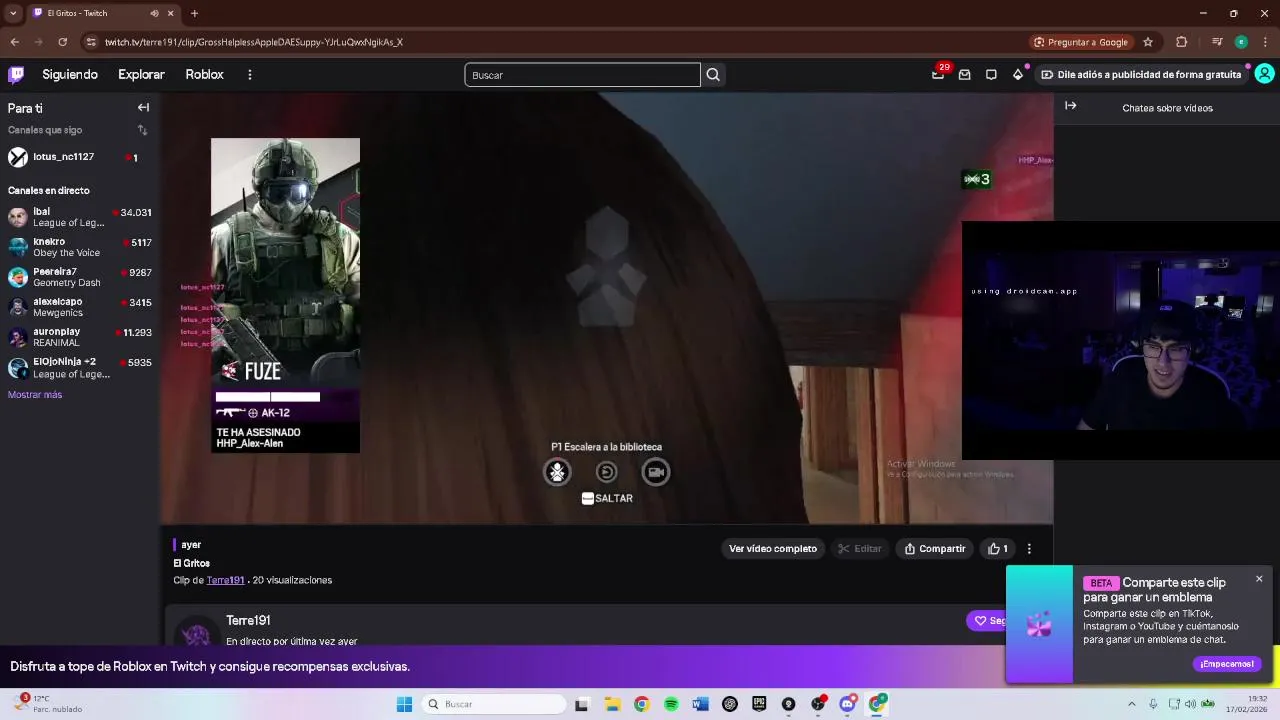Open auronplay live channel

click(x=80, y=337)
